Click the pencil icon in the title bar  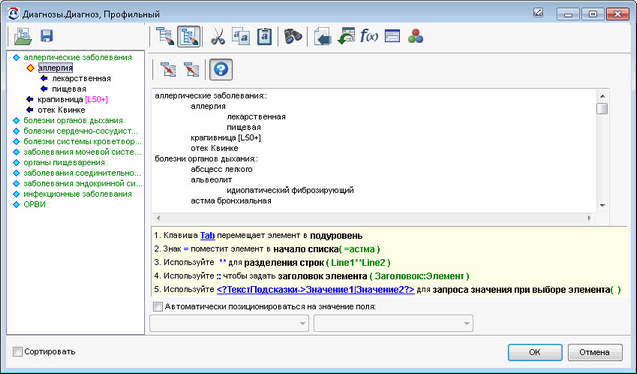[x=538, y=13]
